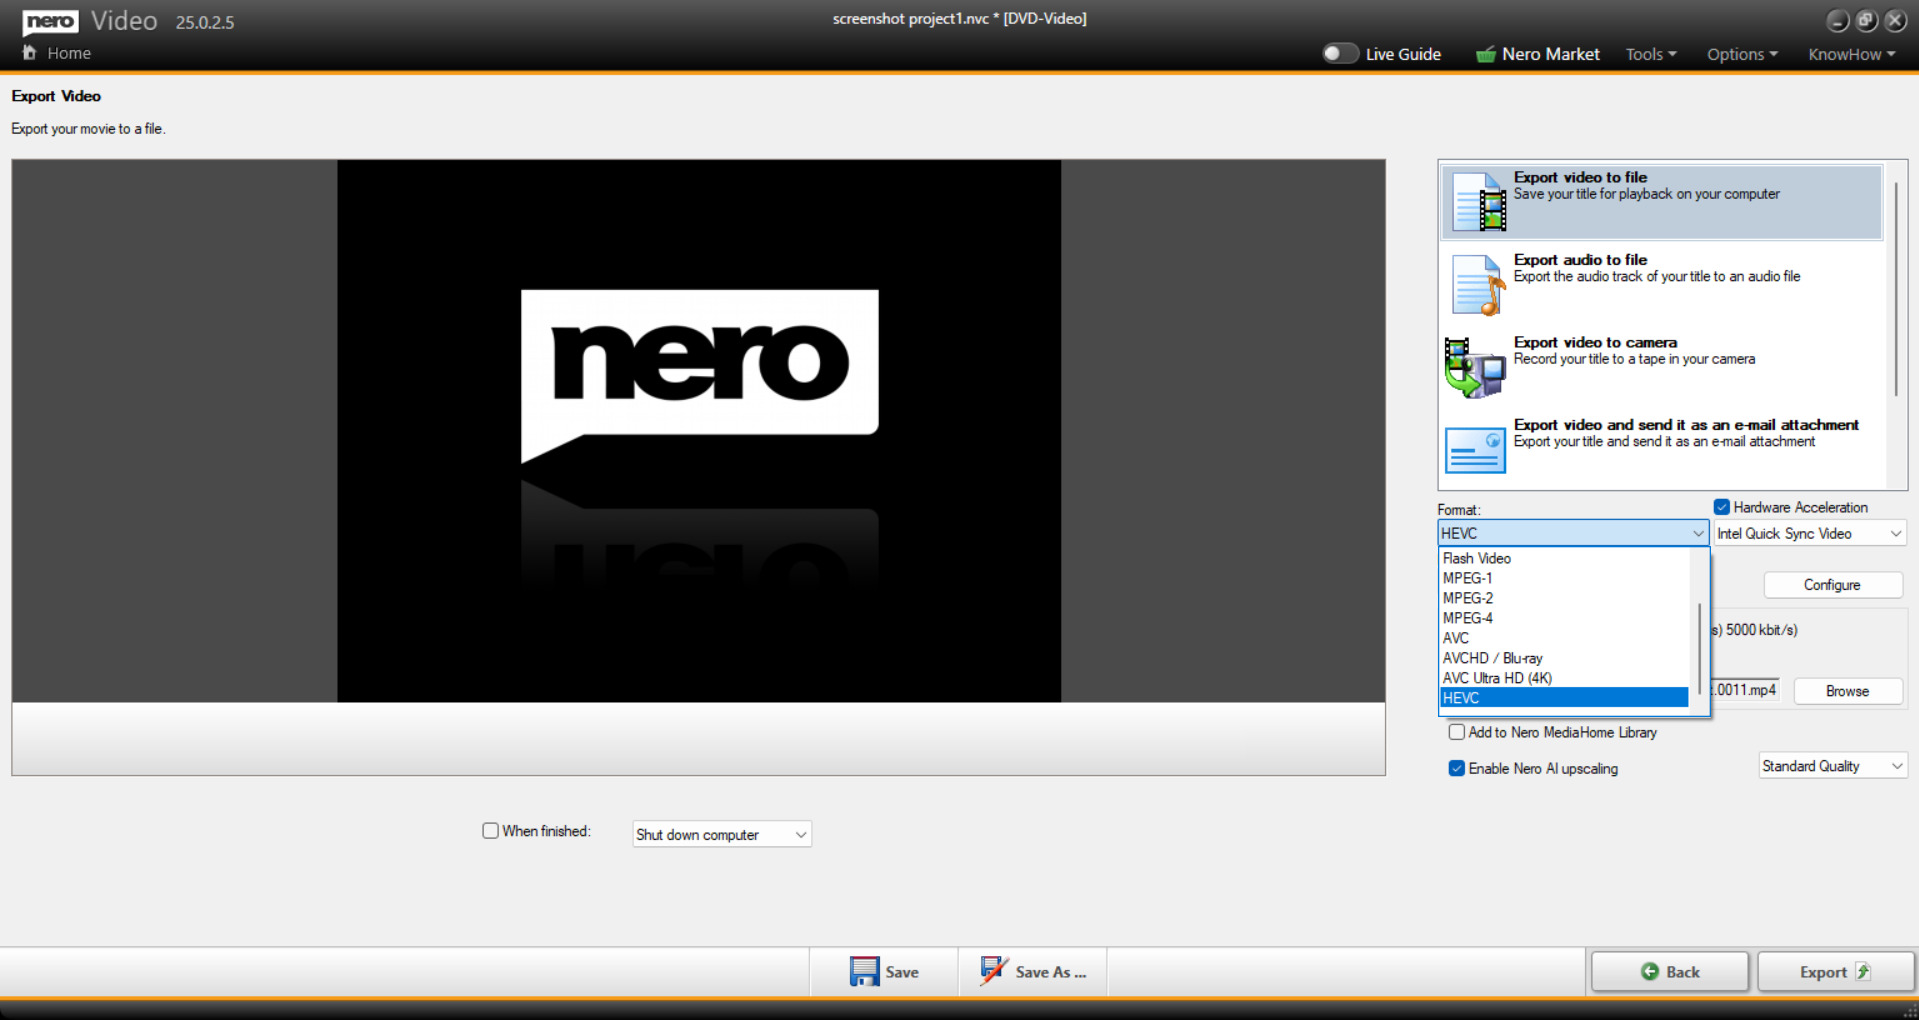Check Add to Nero MediaHome Library
1919x1020 pixels.
(x=1457, y=732)
